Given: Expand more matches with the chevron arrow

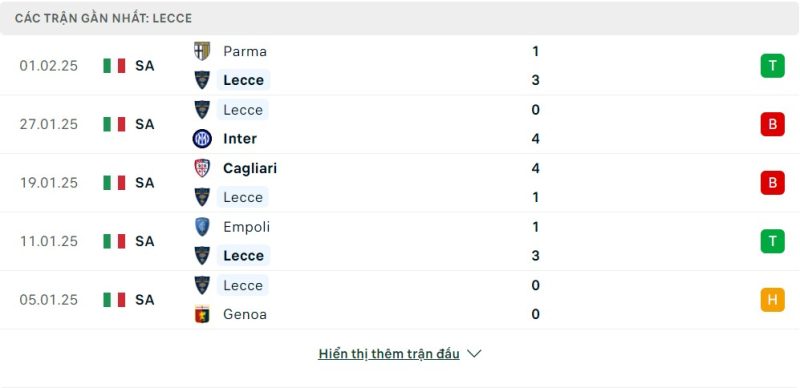Looking at the screenshot, I should click(474, 354).
